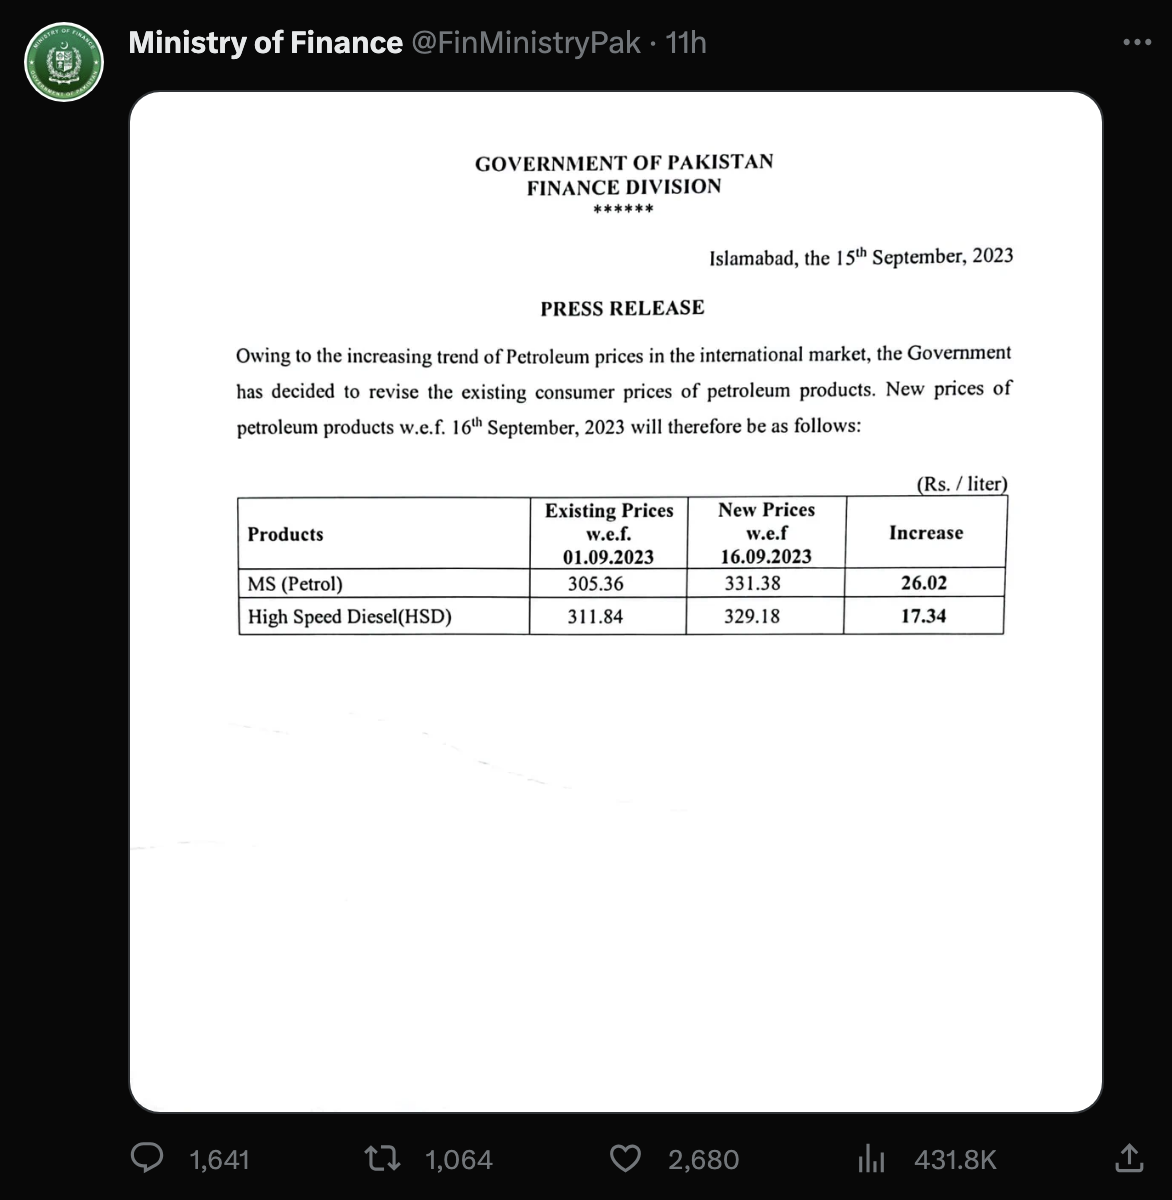The width and height of the screenshot is (1172, 1200).
Task: Reply using the speech bubble icon
Action: click(148, 1158)
